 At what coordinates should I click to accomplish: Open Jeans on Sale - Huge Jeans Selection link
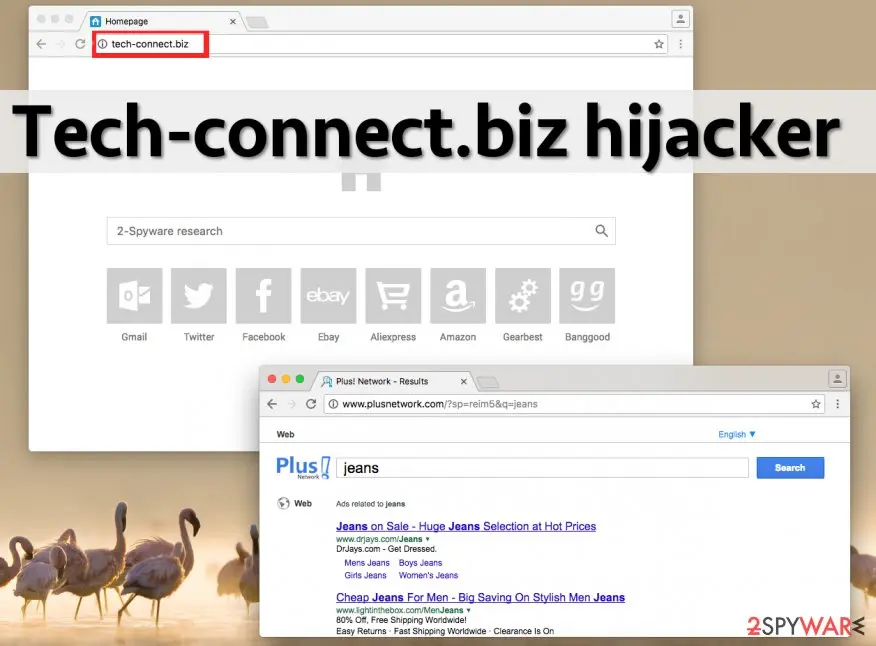466,526
